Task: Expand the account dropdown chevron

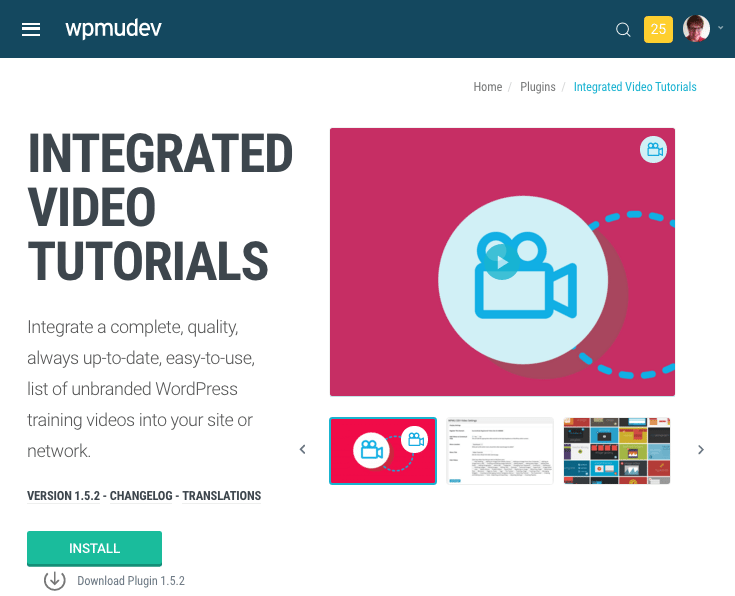Action: 721,29
